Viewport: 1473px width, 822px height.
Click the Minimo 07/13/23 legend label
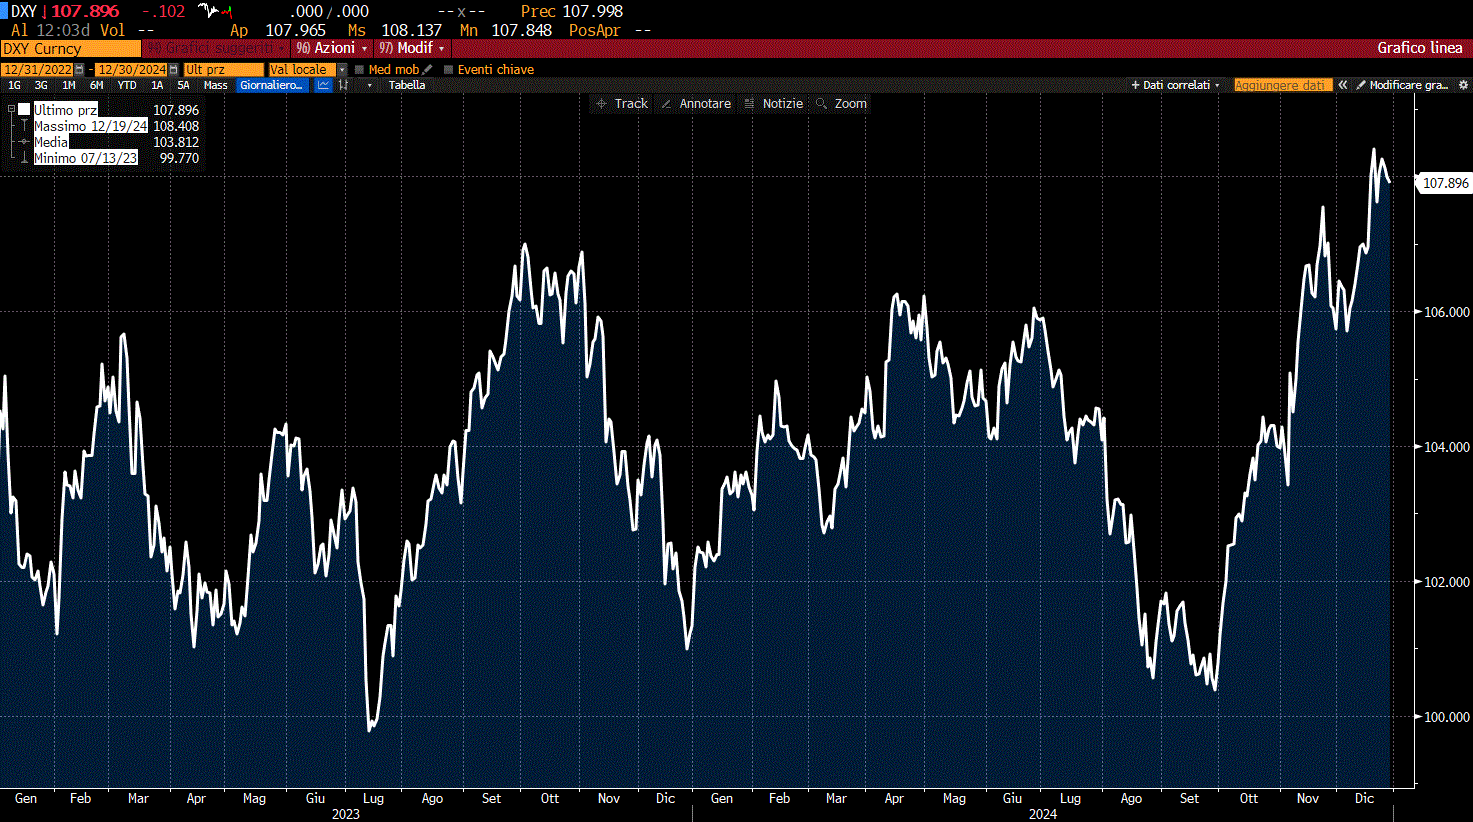coord(86,158)
